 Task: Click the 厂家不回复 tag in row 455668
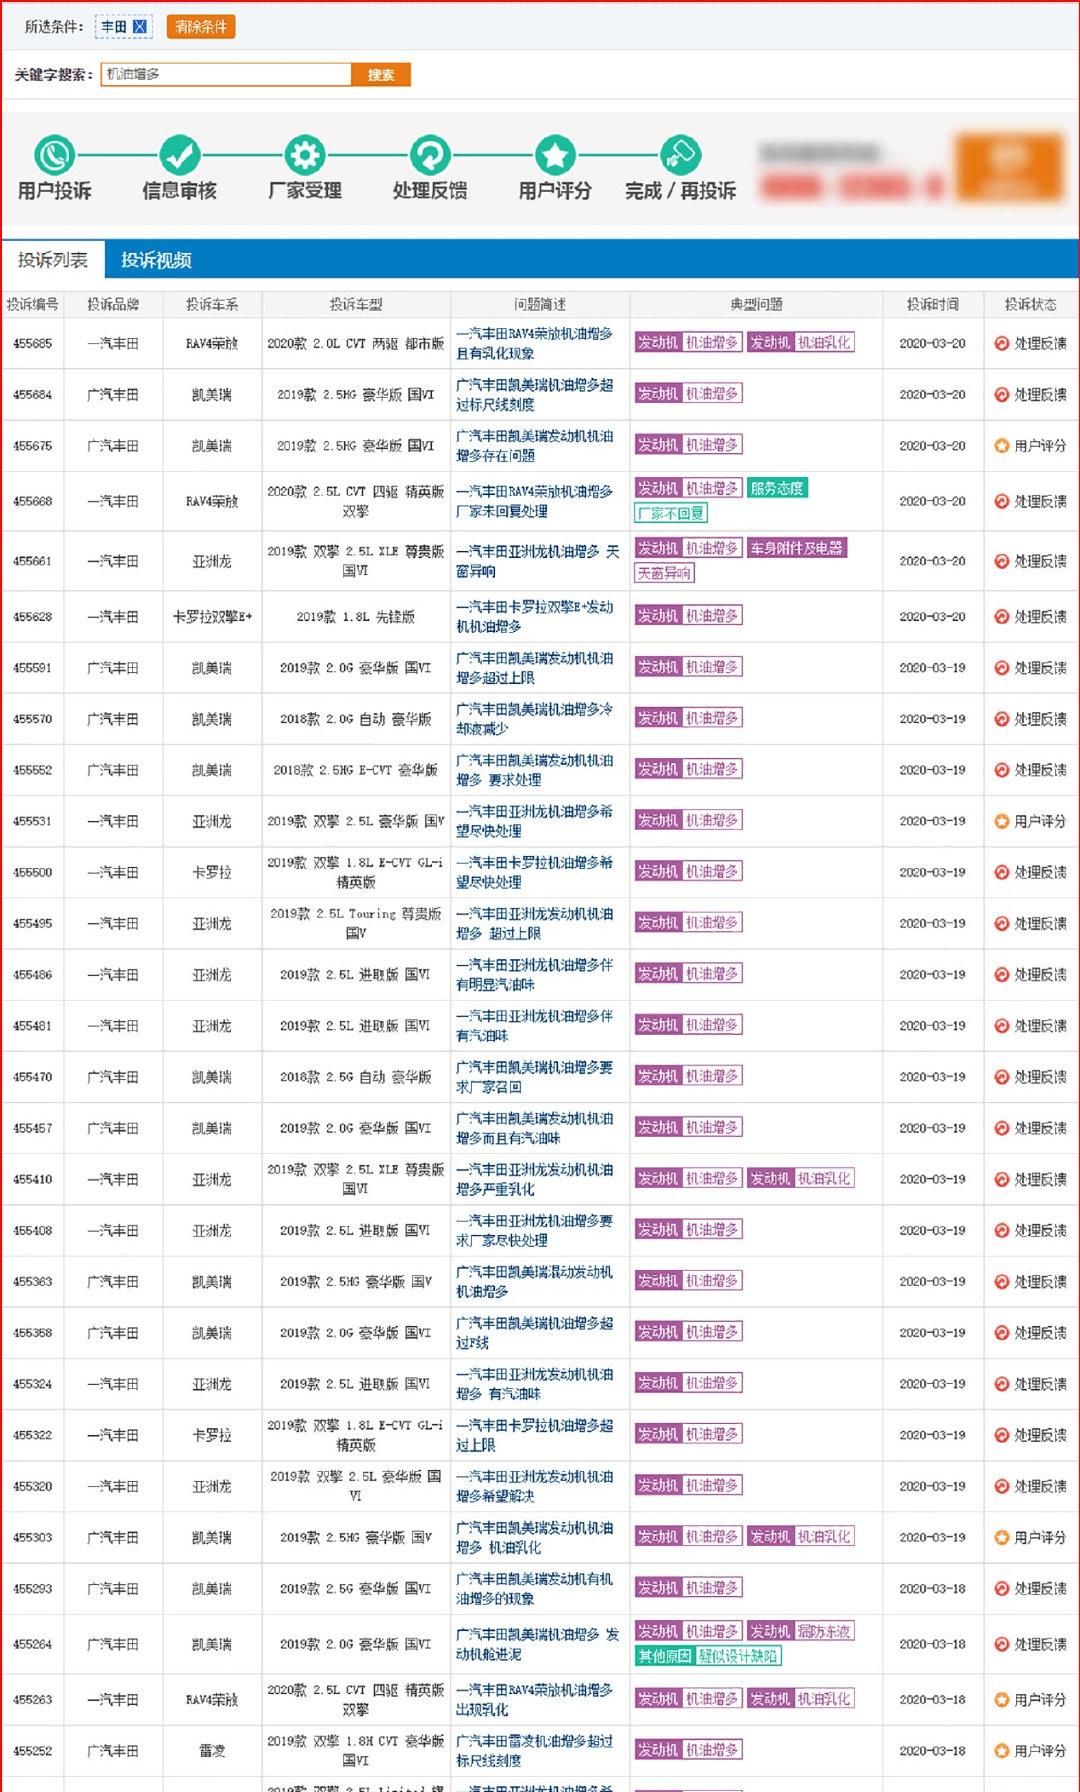(x=671, y=513)
